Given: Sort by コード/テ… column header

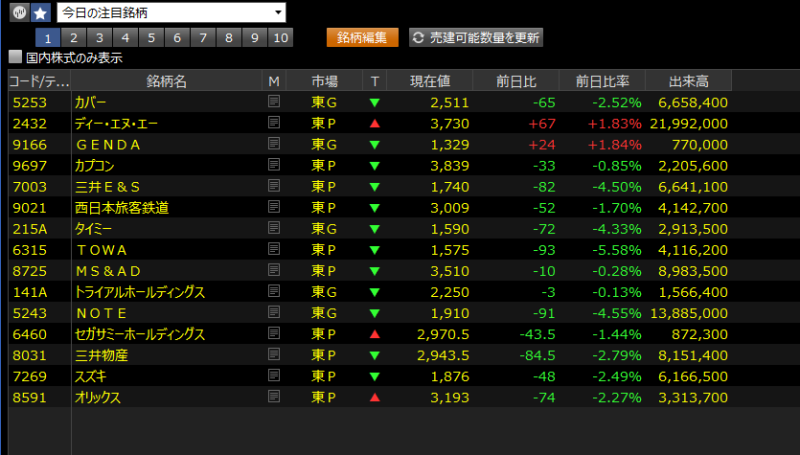Looking at the screenshot, I should point(39,81).
